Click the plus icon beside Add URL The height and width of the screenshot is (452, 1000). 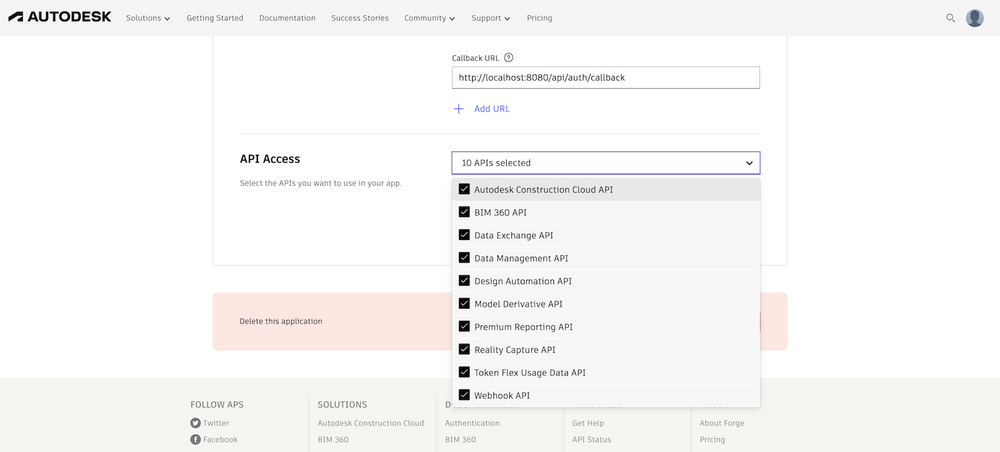pos(458,109)
